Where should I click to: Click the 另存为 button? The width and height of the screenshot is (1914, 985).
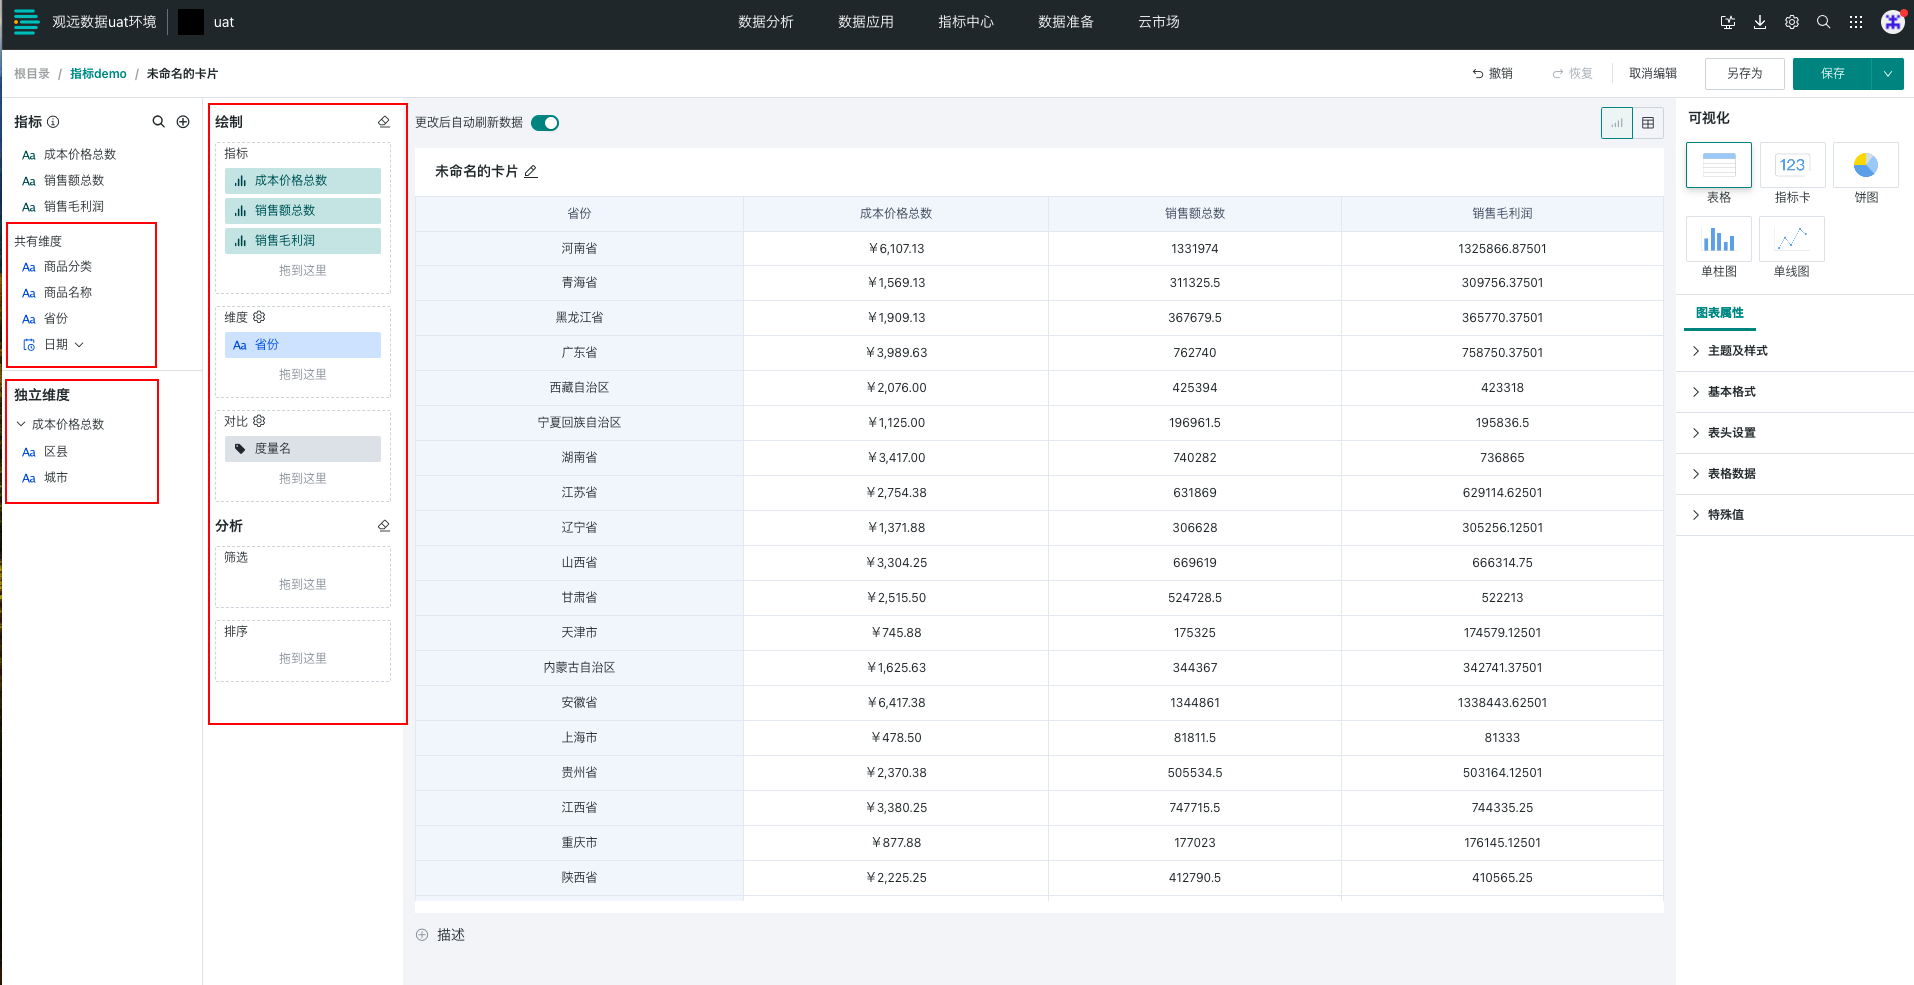1744,74
